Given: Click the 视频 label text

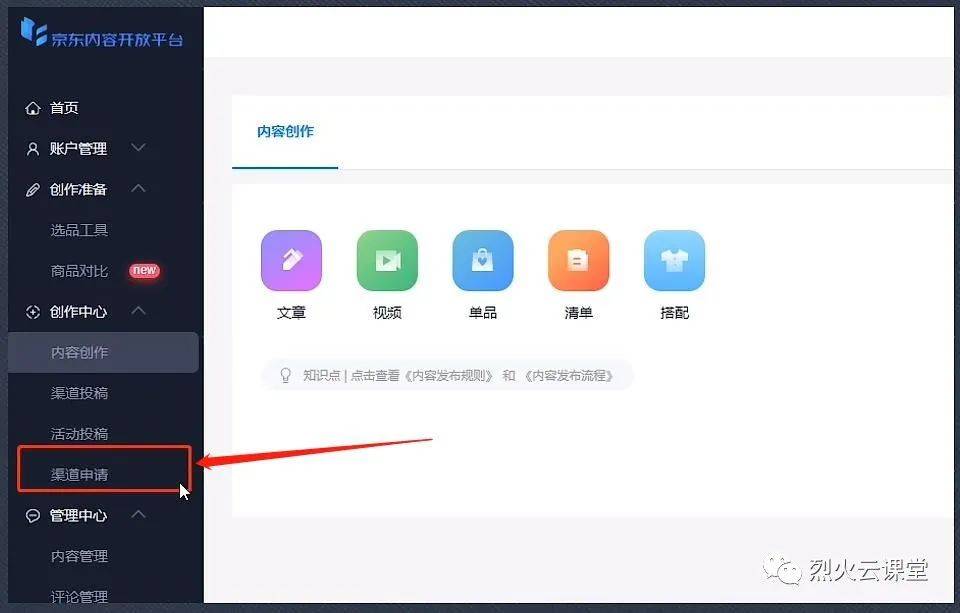Looking at the screenshot, I should [x=387, y=313].
